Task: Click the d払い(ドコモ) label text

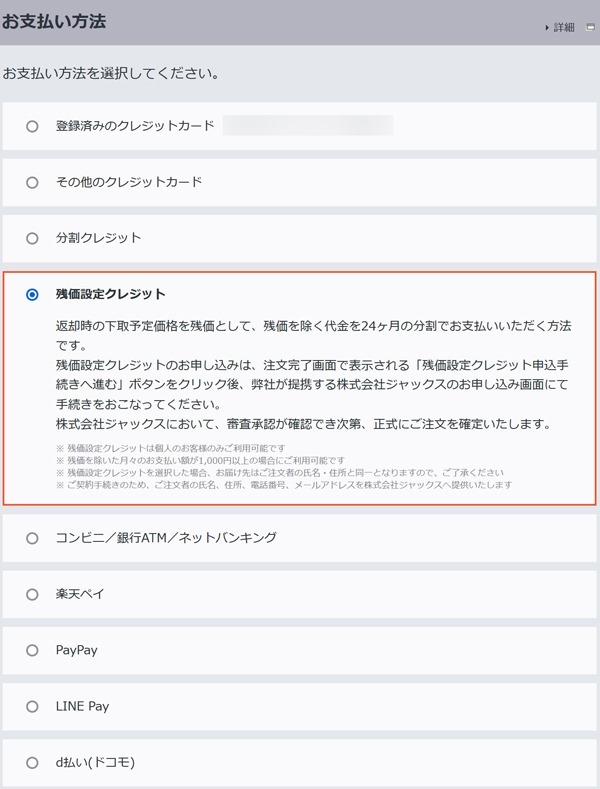Action: [95, 762]
